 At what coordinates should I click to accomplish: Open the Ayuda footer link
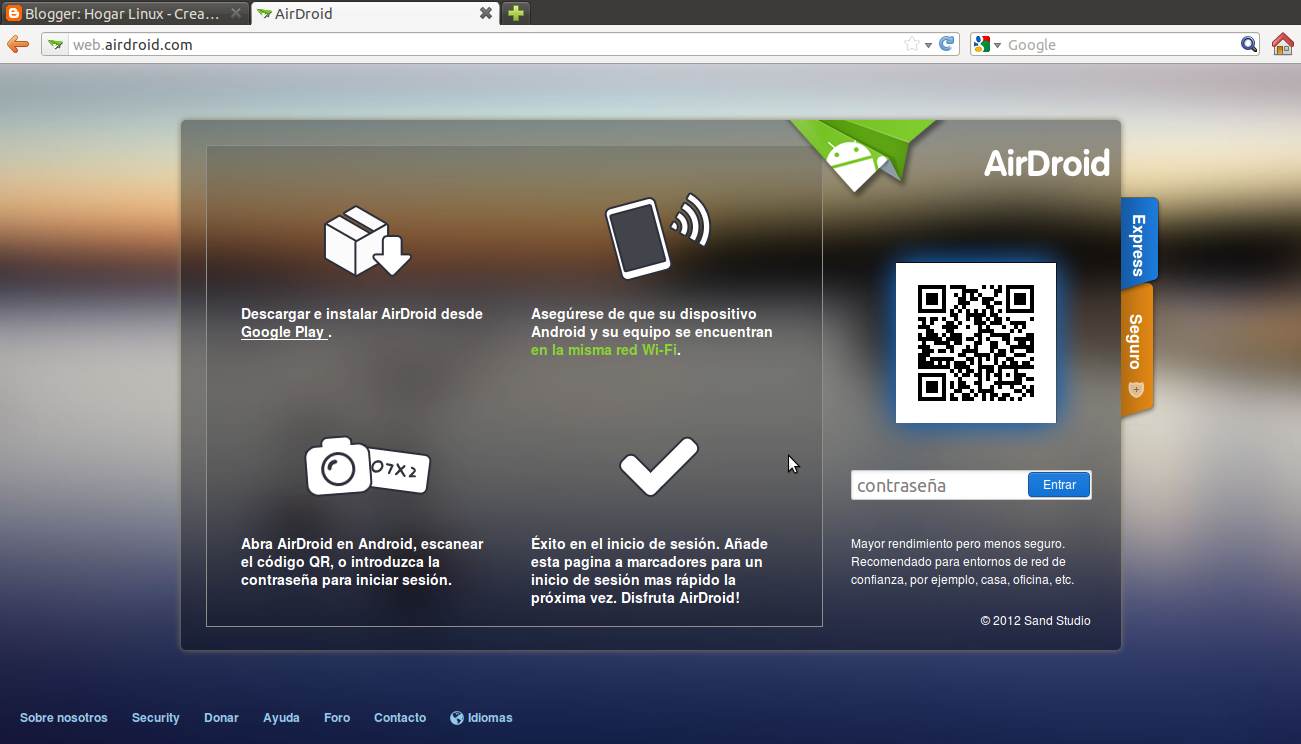pos(281,718)
